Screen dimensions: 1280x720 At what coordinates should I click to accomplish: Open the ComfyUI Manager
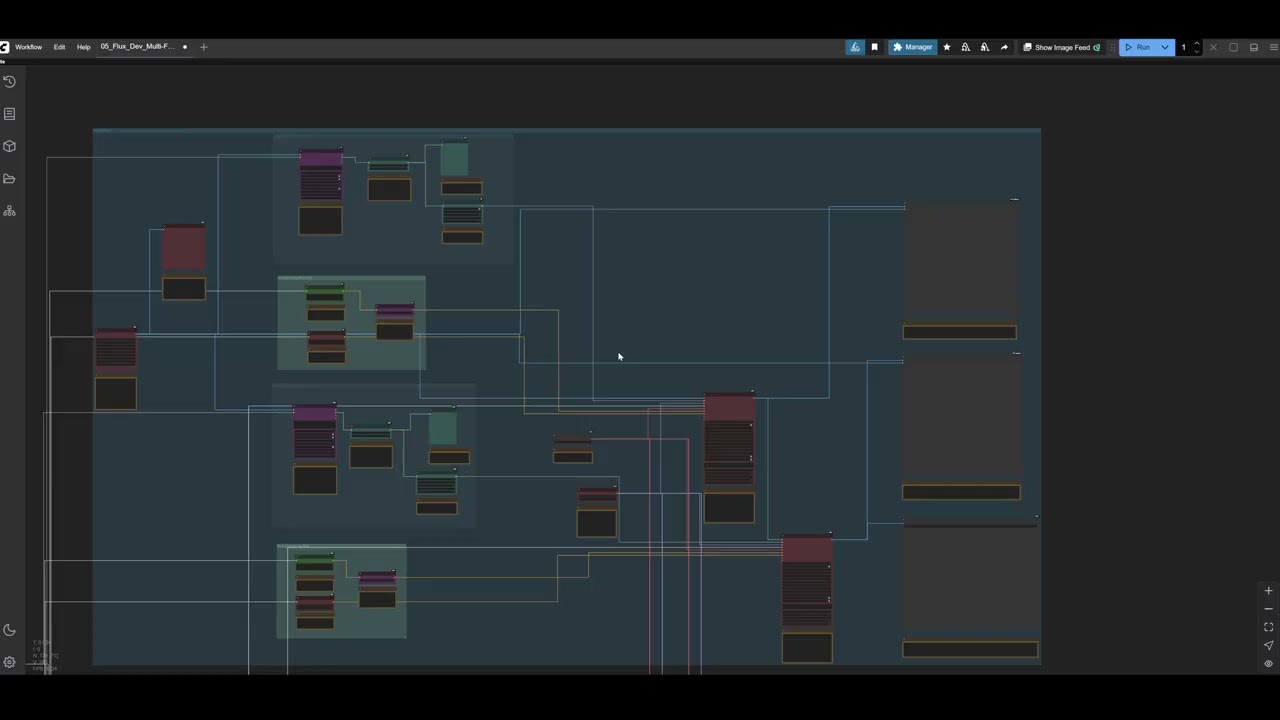tap(913, 47)
